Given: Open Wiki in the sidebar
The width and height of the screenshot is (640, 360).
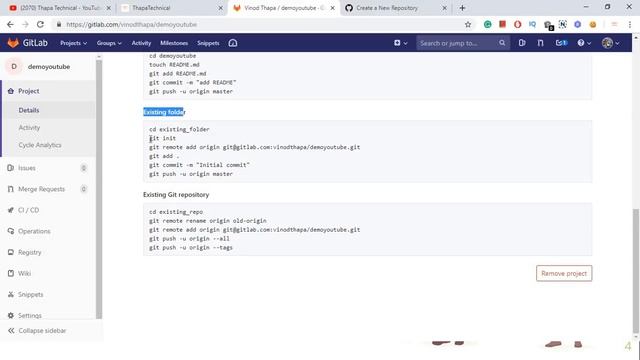Looking at the screenshot, I should point(24,273).
